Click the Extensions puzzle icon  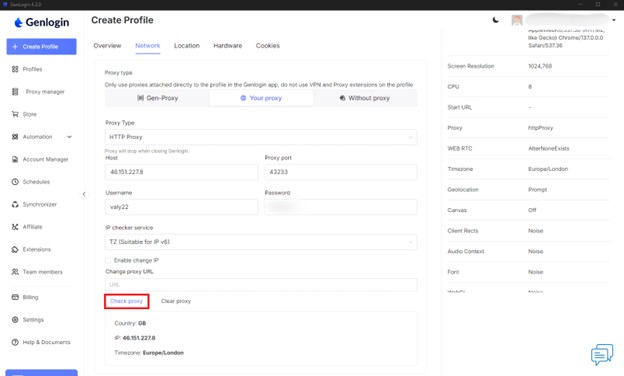pyautogui.click(x=15, y=249)
